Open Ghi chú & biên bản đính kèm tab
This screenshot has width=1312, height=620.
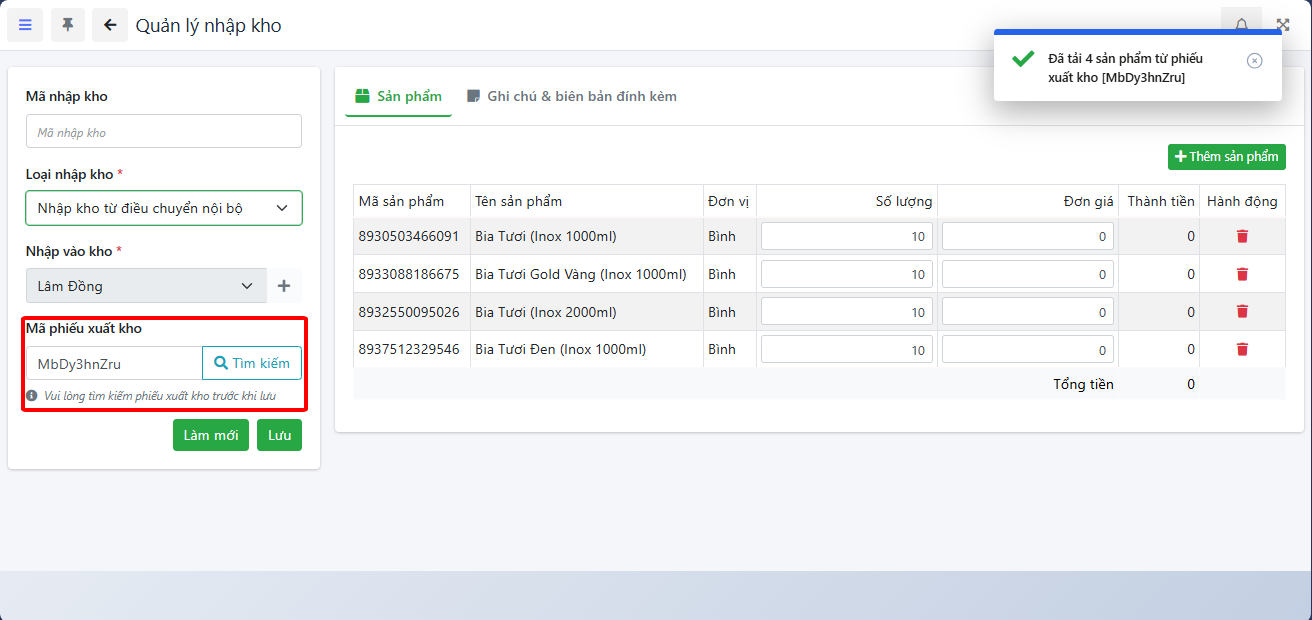pos(572,97)
